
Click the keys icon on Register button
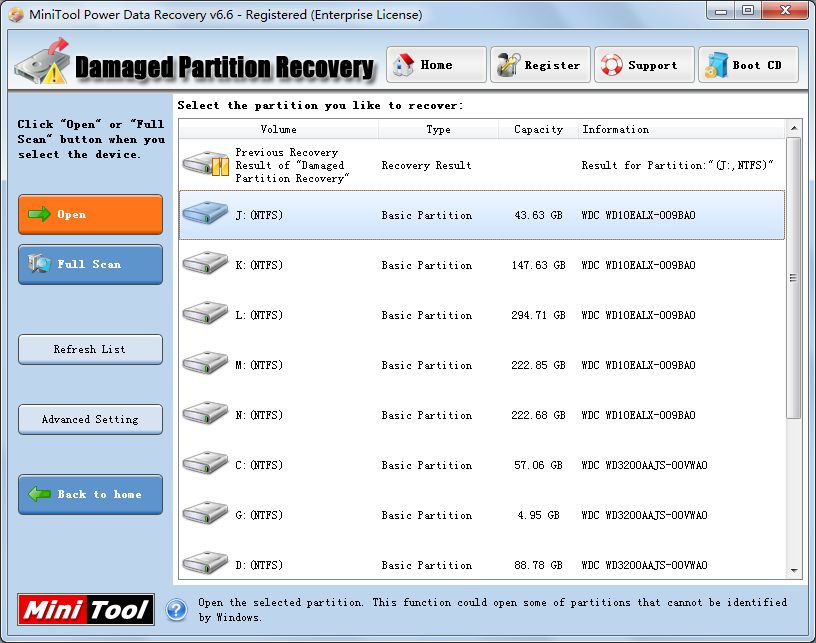tap(508, 65)
